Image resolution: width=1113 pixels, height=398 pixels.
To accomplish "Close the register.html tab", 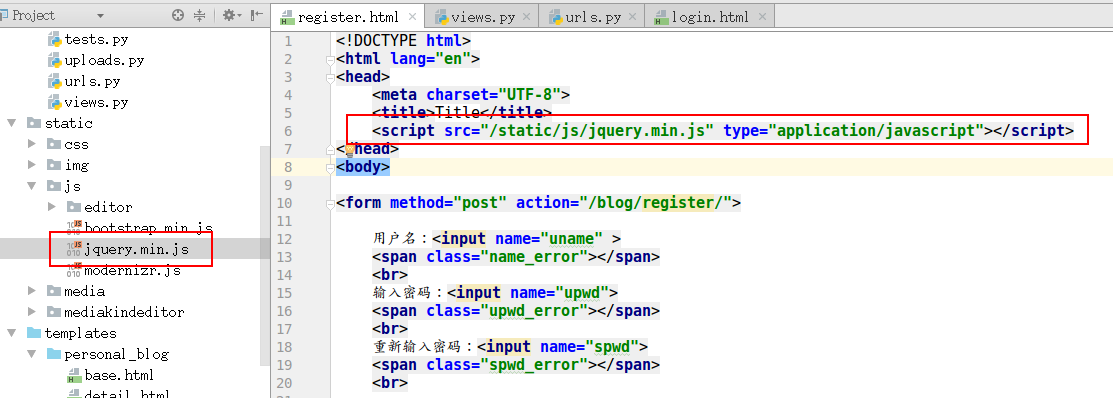I will point(411,18).
